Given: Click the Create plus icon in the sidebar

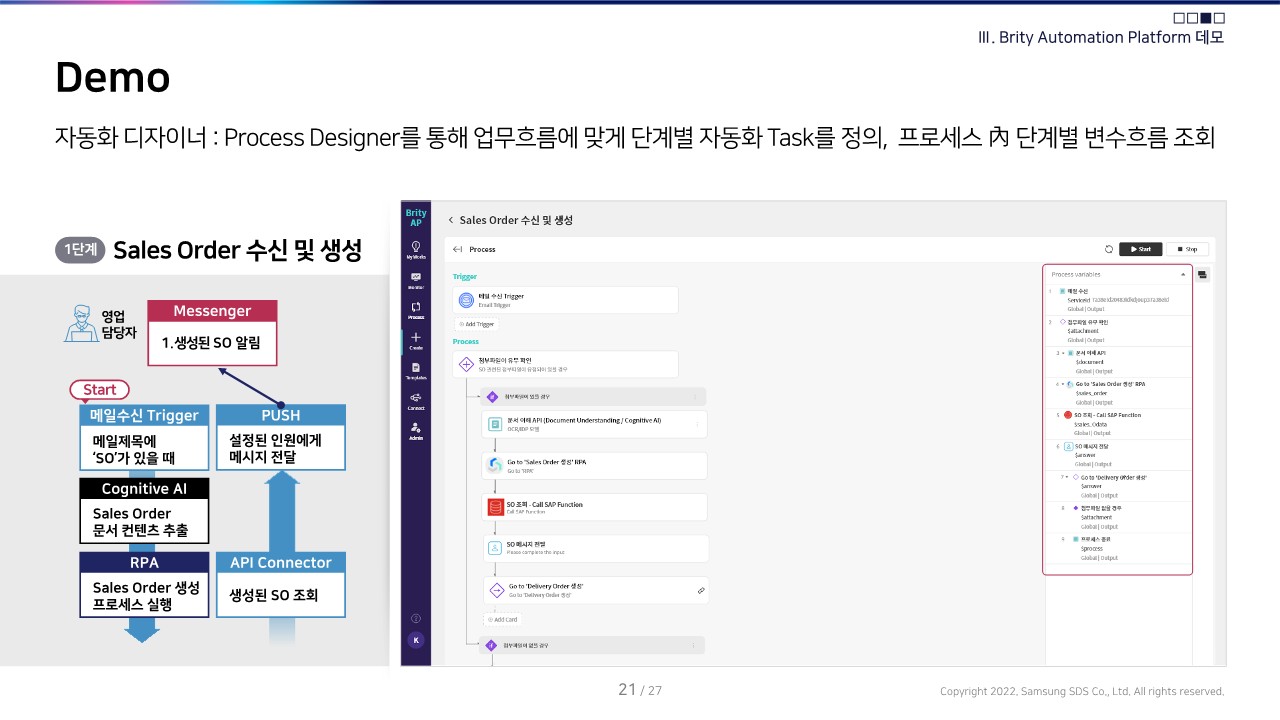Looking at the screenshot, I should [415, 339].
